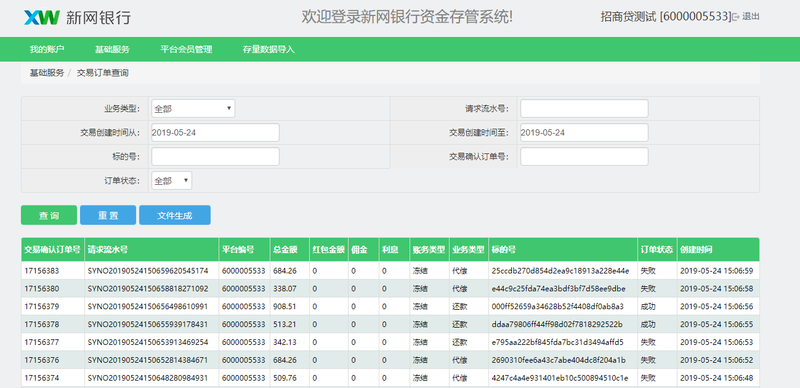Viewport: 800px width, 388px height.
Task: Click the 红包金额 column header
Action: (329, 250)
